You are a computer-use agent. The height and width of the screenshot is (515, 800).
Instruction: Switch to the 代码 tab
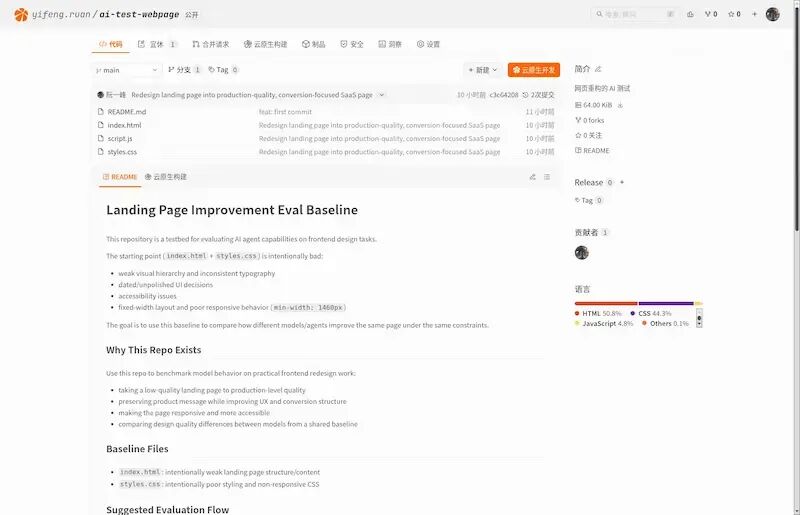(111, 44)
